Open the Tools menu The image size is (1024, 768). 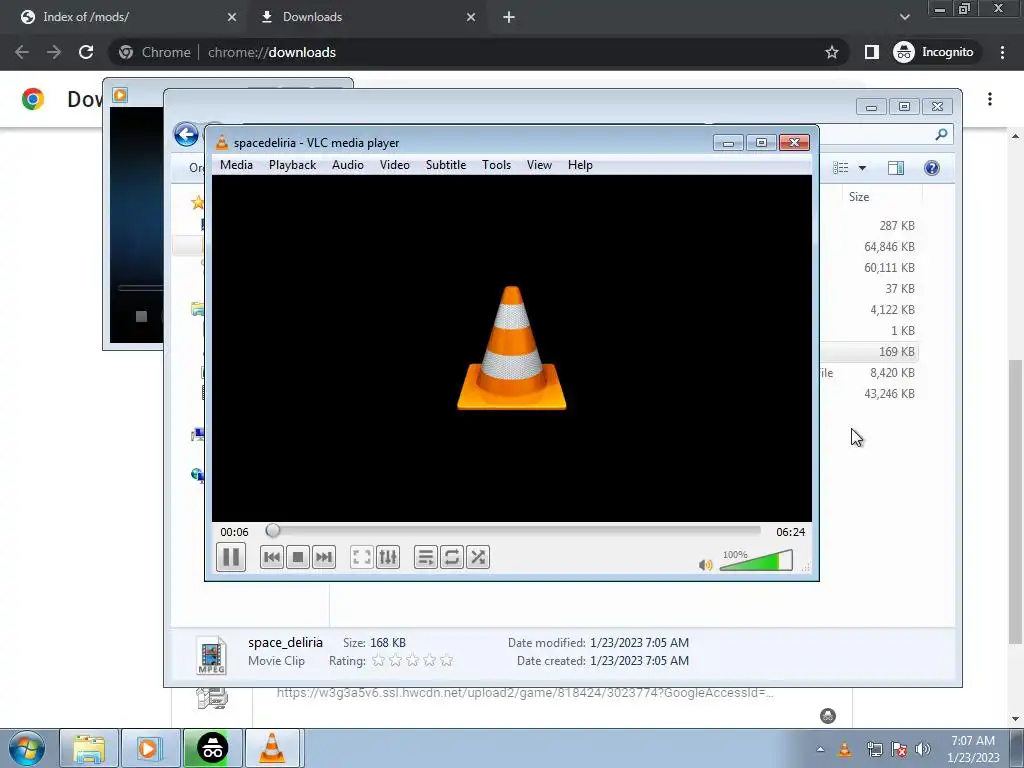pos(496,165)
